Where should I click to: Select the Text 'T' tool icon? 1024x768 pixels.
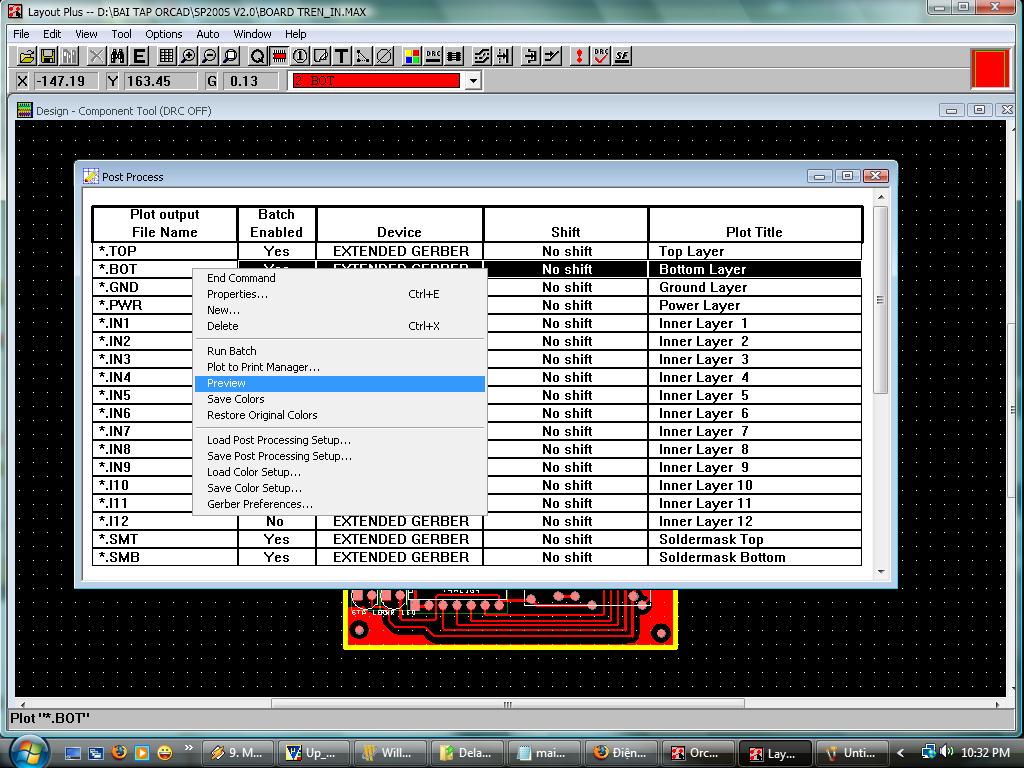(342, 56)
